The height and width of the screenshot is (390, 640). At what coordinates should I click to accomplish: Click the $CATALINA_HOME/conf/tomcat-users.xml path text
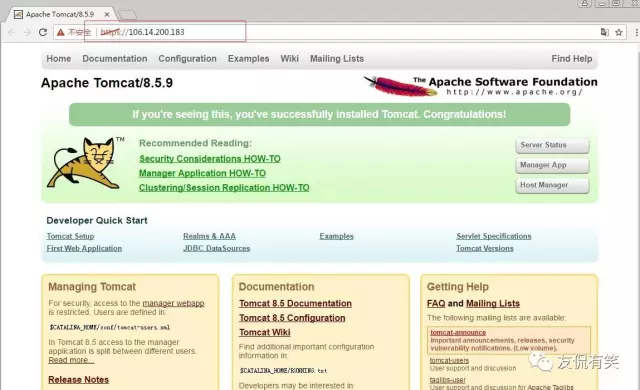coord(110,327)
